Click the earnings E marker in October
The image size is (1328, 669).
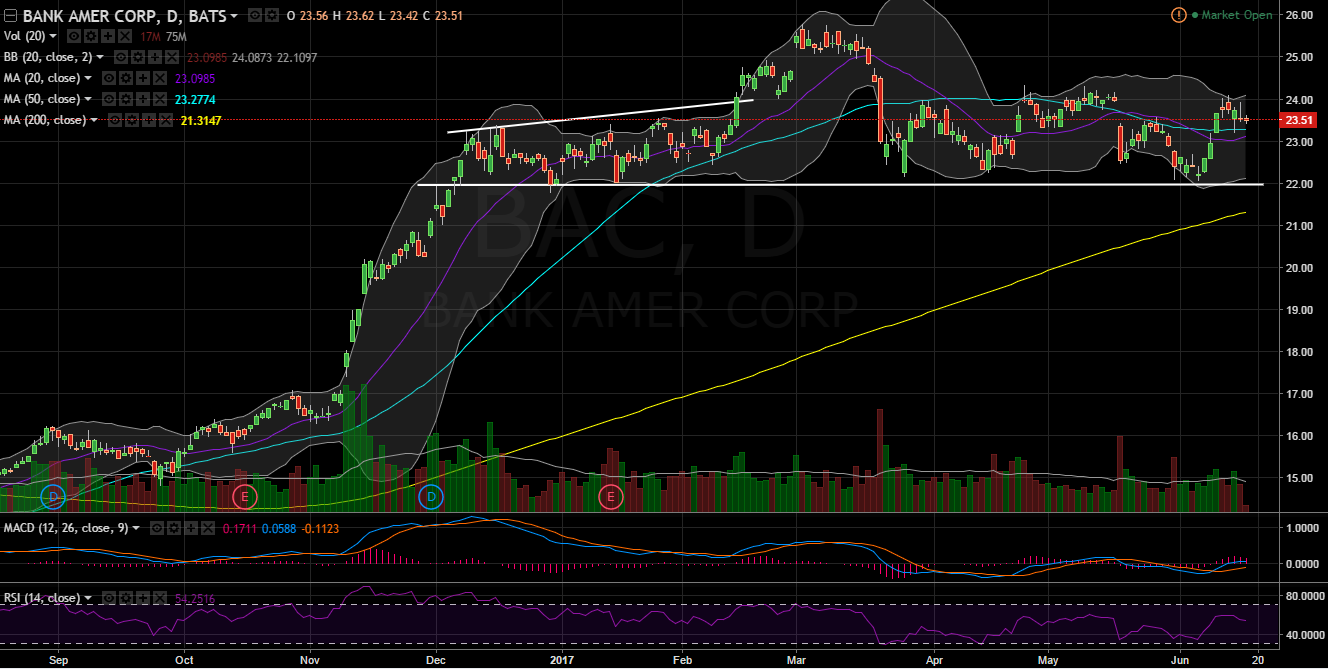243,496
